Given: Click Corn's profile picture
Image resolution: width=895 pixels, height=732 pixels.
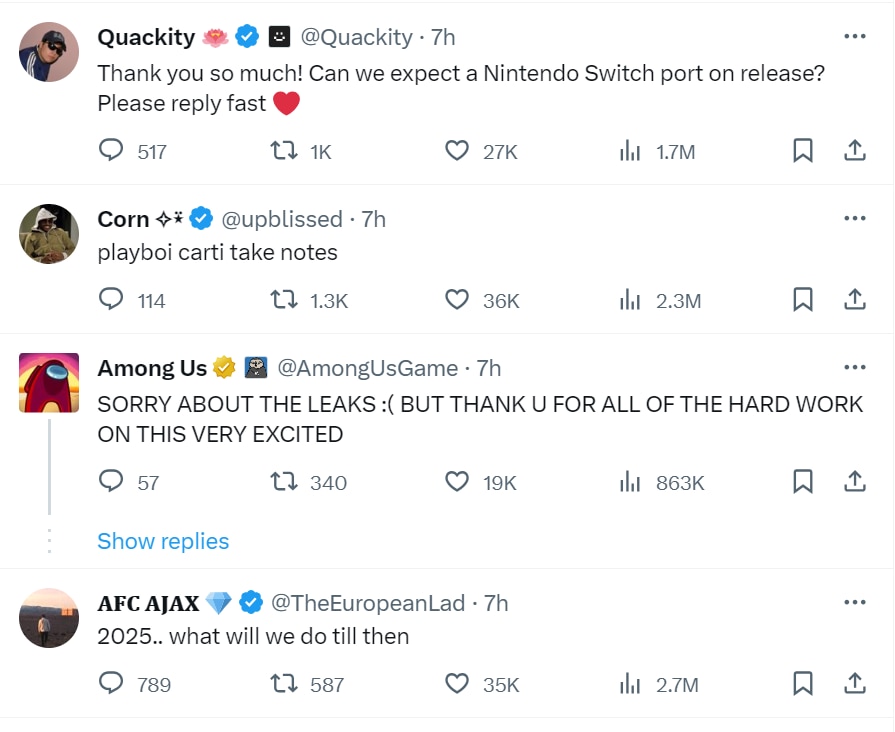Looking at the screenshot, I should click(49, 234).
